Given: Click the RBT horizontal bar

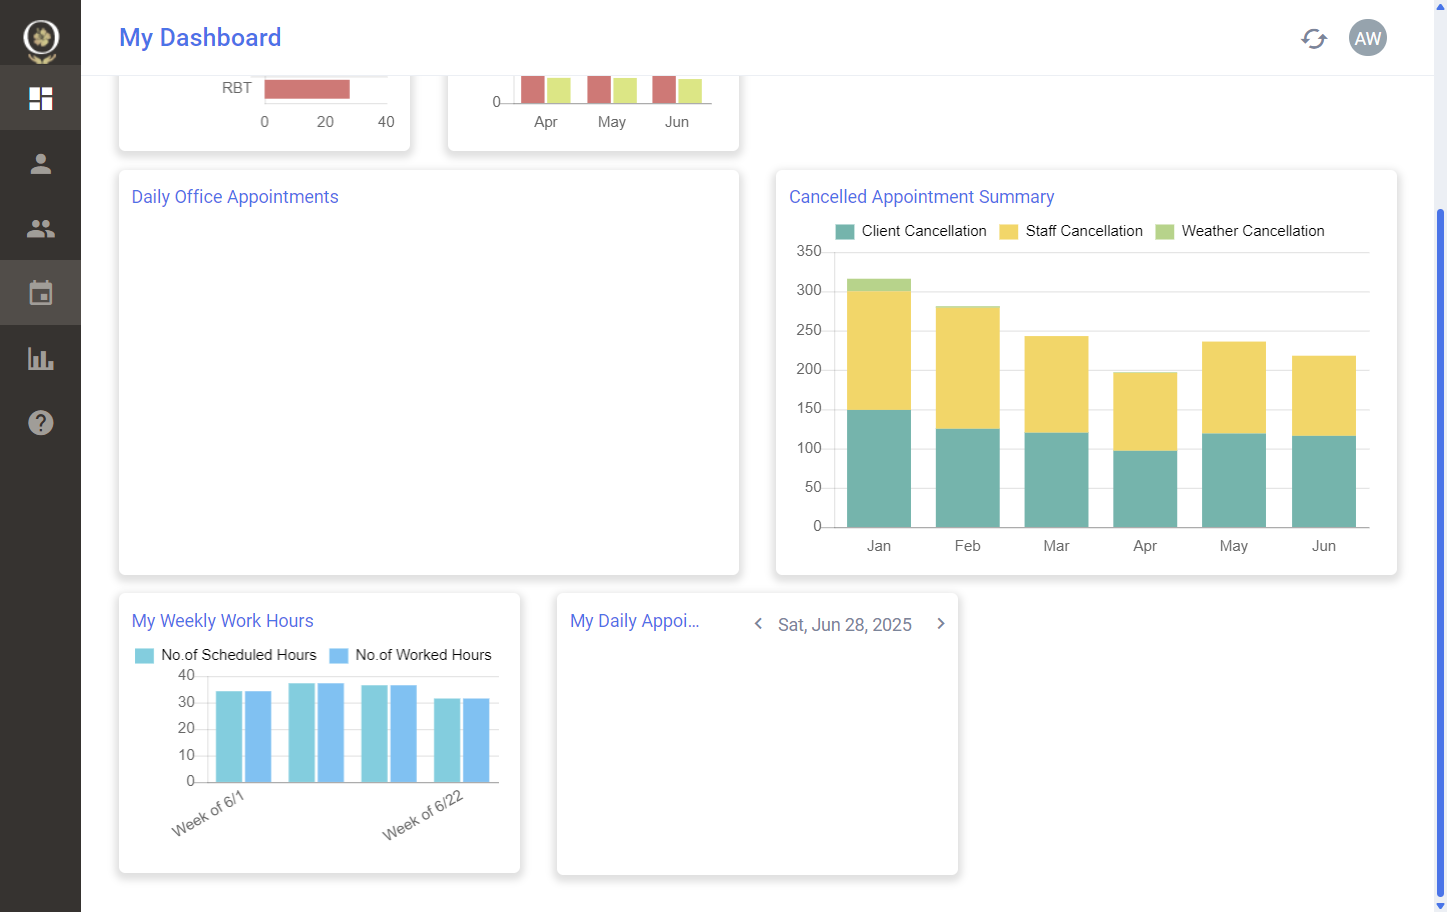Looking at the screenshot, I should point(307,89).
